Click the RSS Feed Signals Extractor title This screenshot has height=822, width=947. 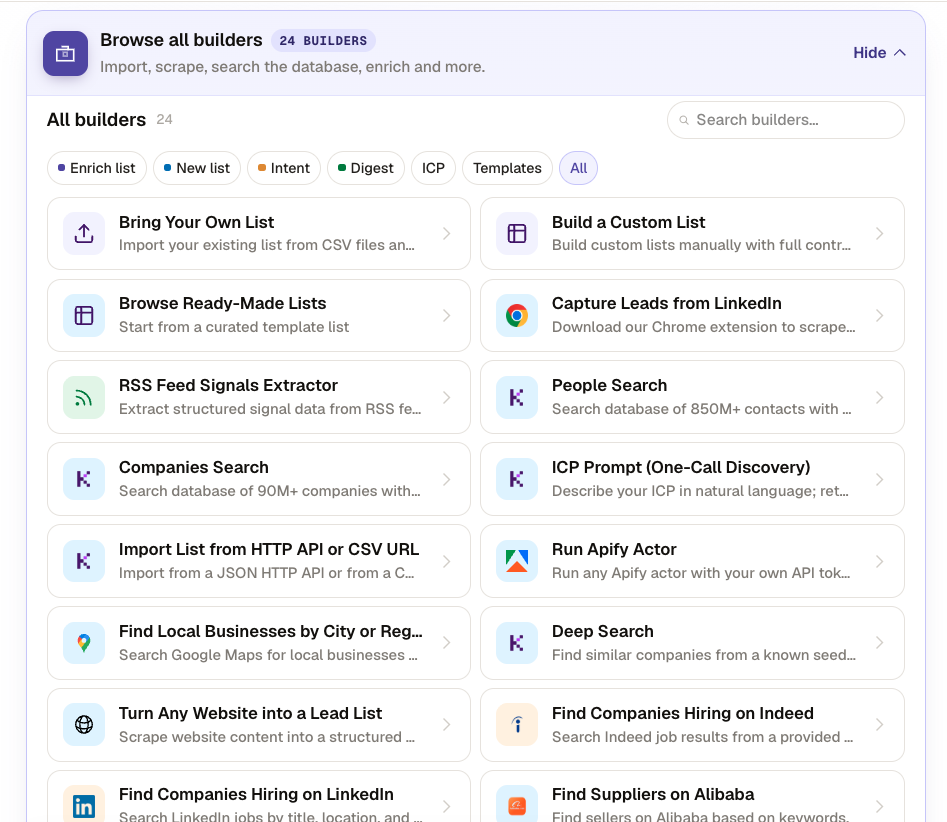point(228,385)
